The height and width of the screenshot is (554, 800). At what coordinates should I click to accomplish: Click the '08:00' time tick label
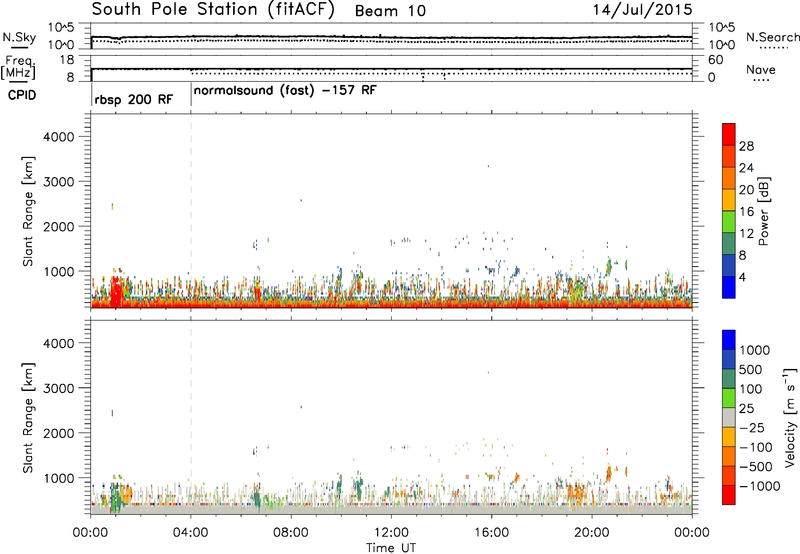291,533
